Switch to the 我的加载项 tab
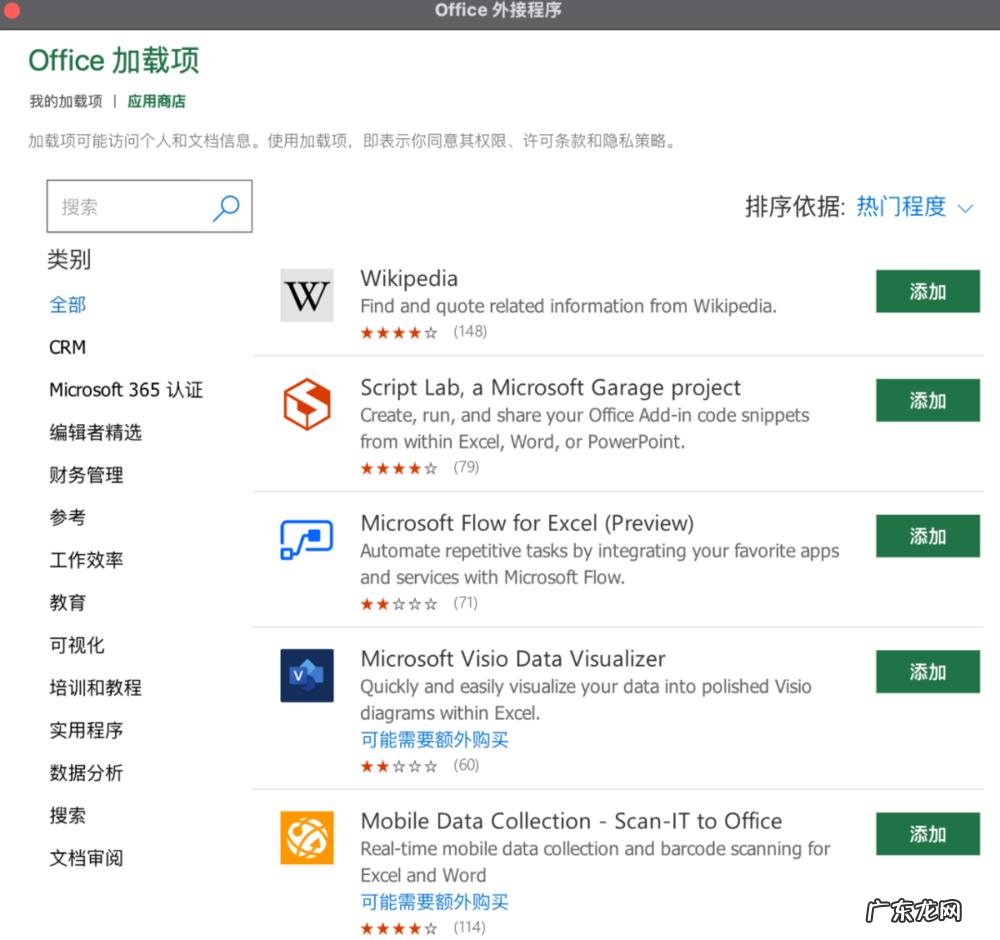The height and width of the screenshot is (940, 1000). (64, 101)
